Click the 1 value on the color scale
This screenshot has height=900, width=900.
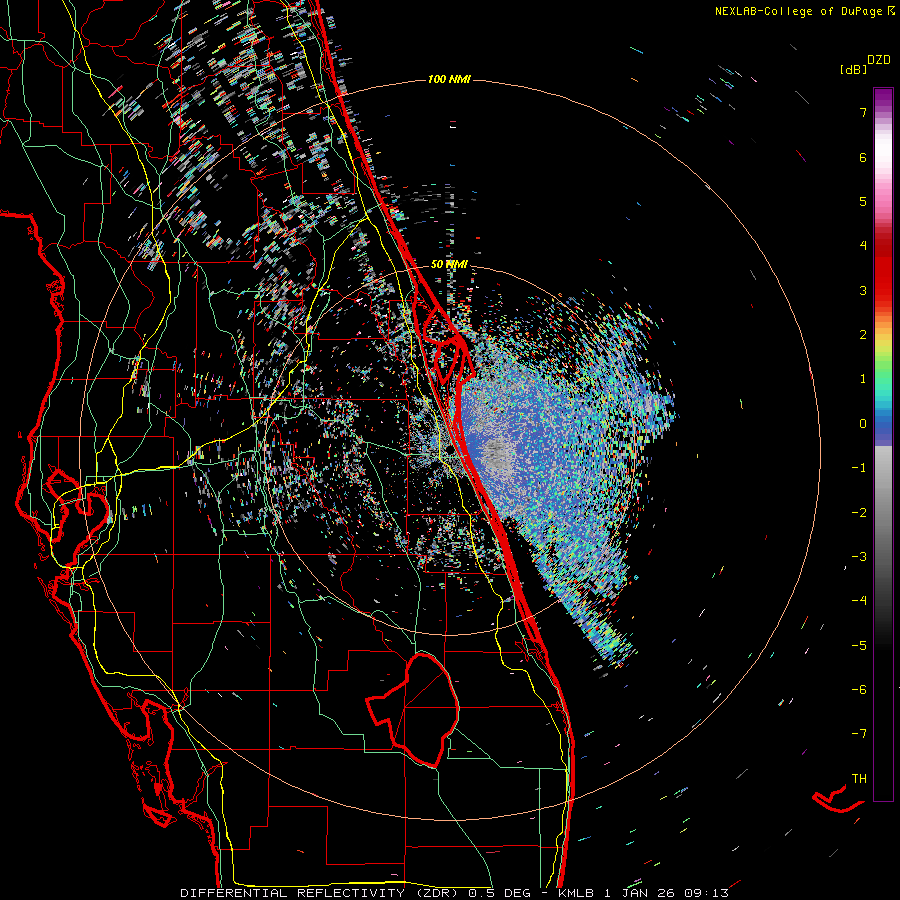click(x=863, y=379)
